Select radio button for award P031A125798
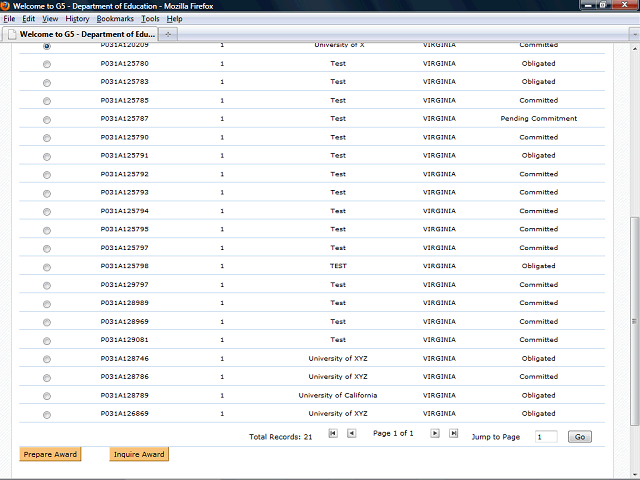The height and width of the screenshot is (480, 640). (47, 267)
